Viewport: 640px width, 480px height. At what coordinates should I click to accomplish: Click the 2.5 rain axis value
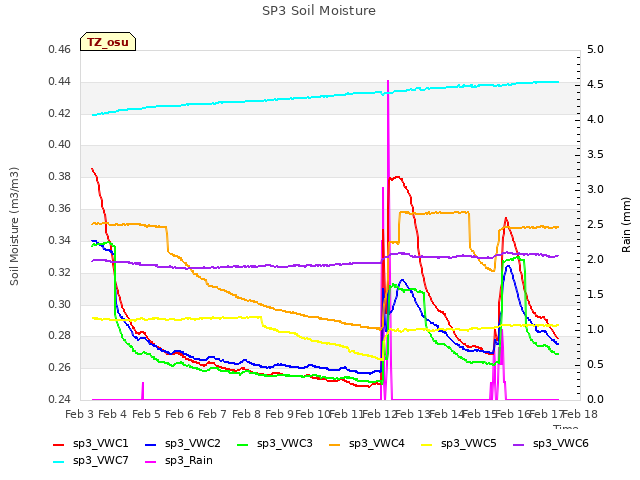596,225
